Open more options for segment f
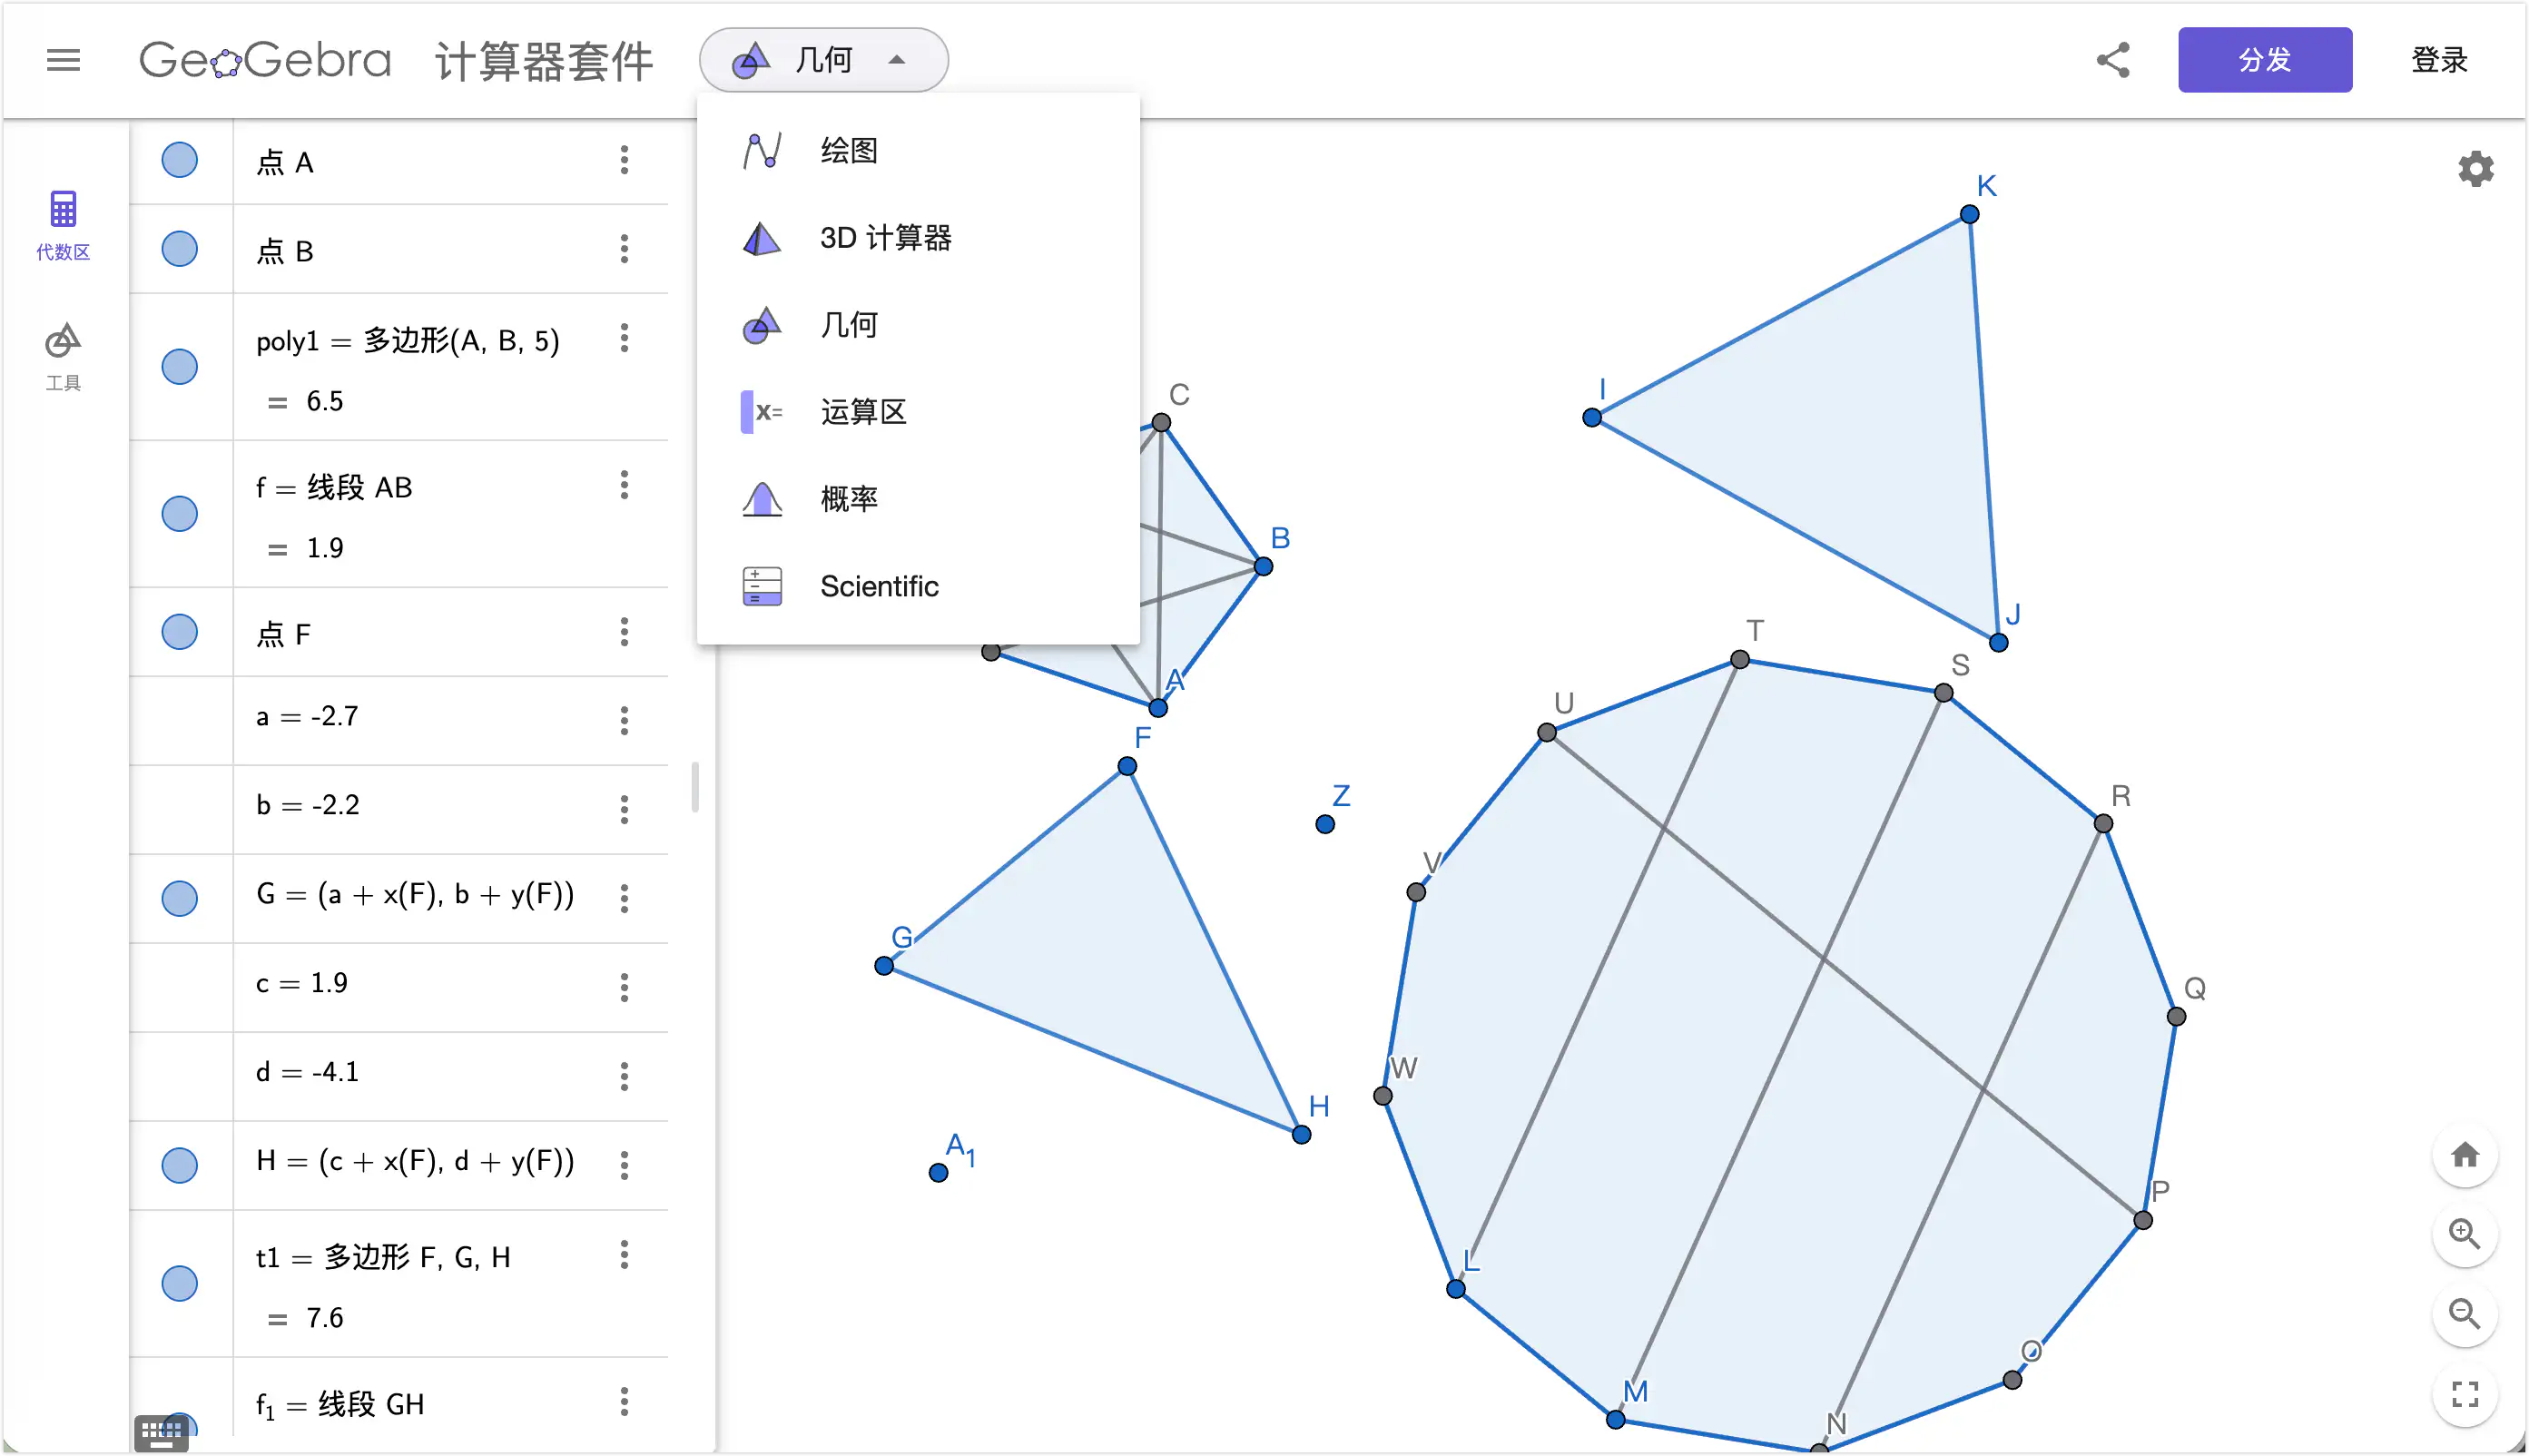Viewport: 2529px width, 1456px height. 624,485
